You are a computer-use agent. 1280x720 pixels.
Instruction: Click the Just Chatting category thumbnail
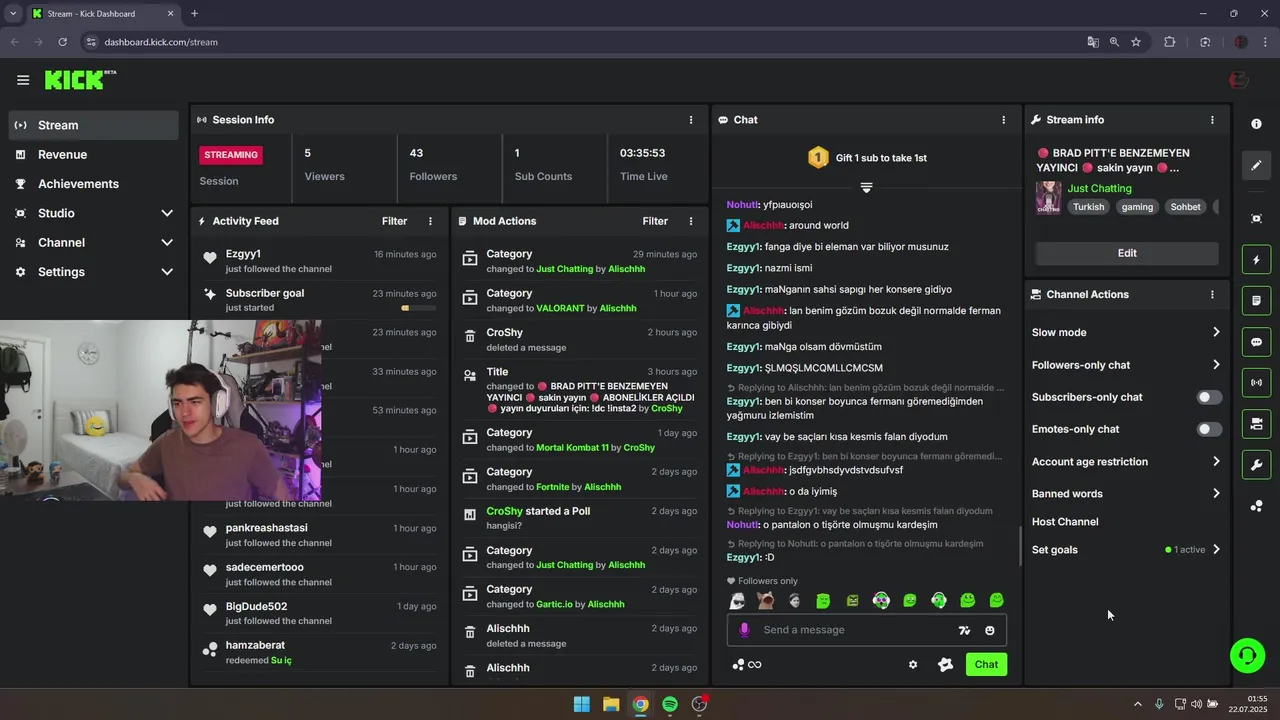(x=1049, y=197)
